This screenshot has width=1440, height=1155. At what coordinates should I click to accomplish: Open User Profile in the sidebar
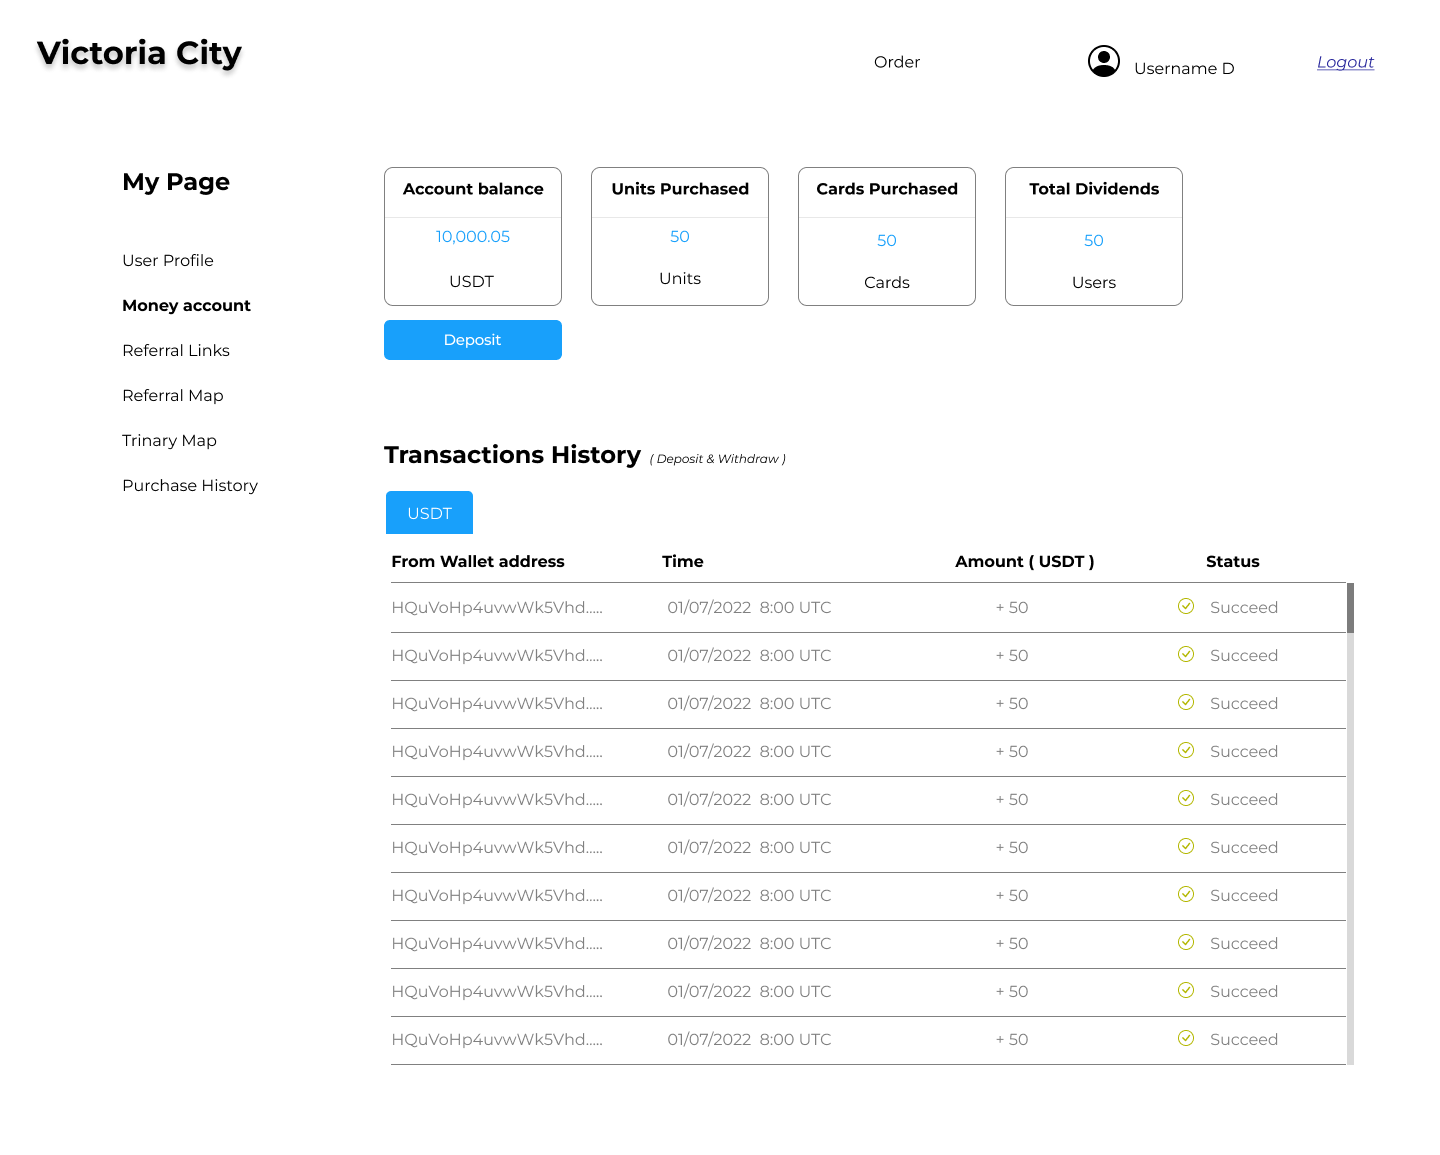click(168, 260)
